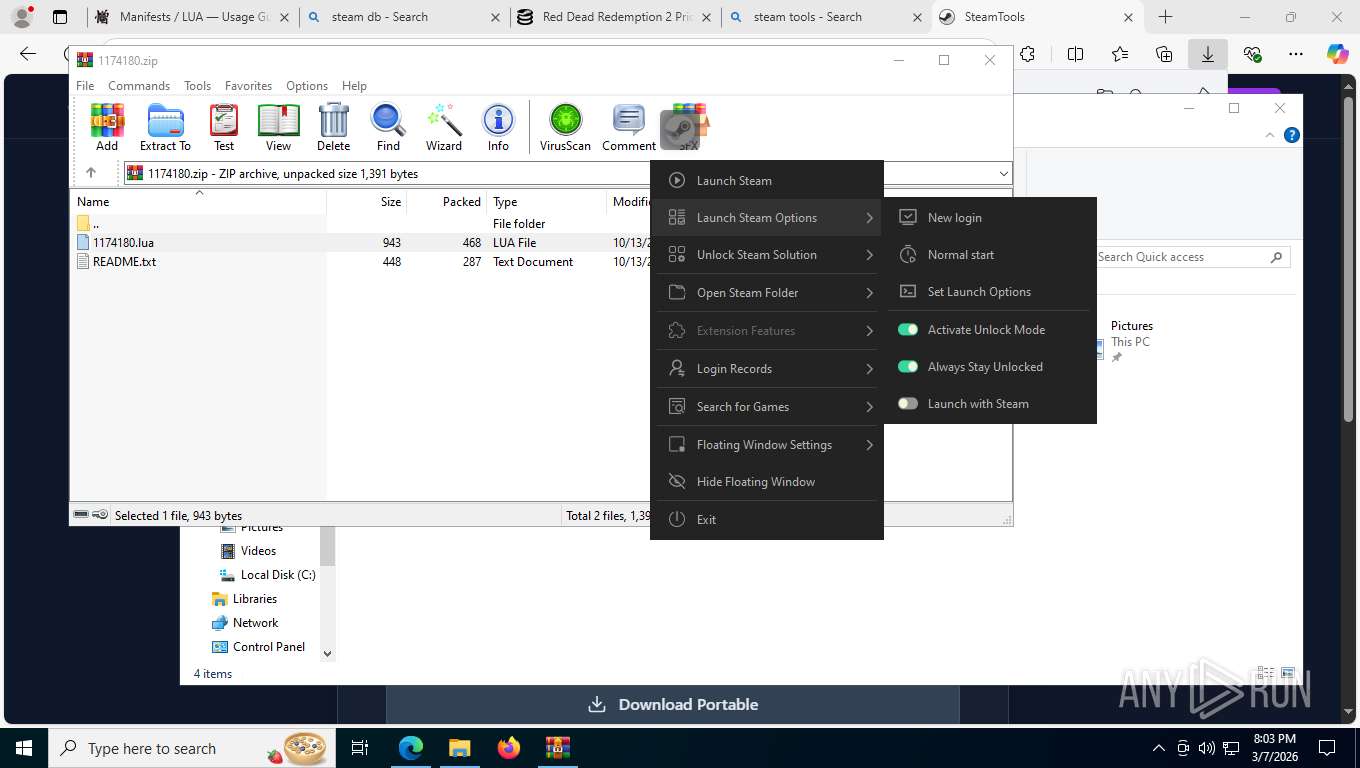Open browser settings ellipsis menu
Screen dimensions: 1360x768
click(x=1295, y=54)
